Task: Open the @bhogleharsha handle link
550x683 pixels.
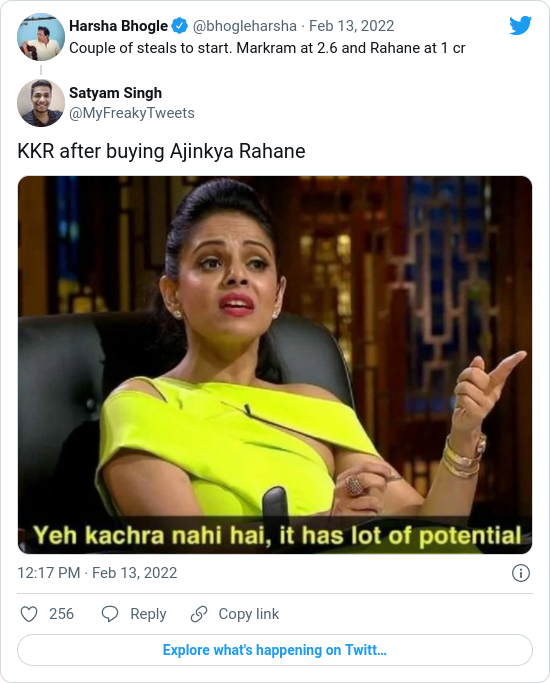Action: (244, 26)
